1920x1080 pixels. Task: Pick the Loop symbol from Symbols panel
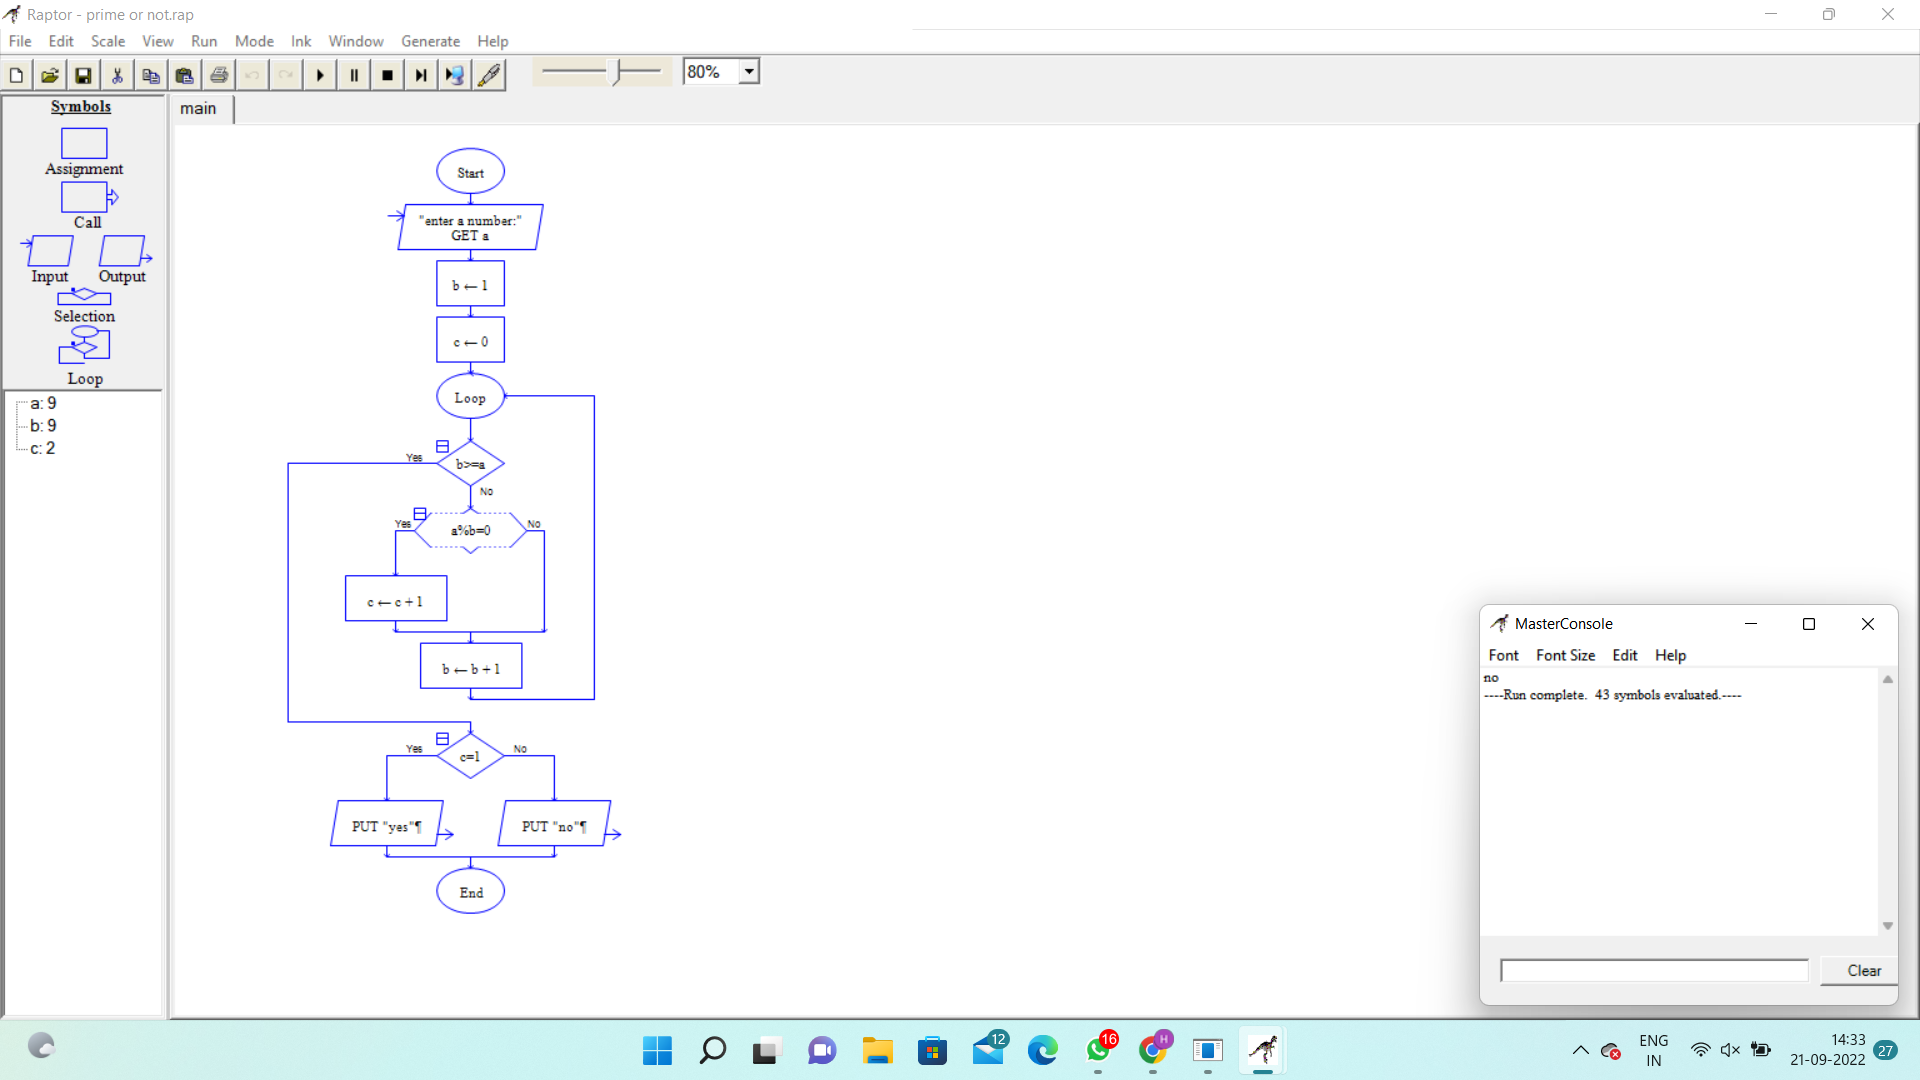coord(84,346)
